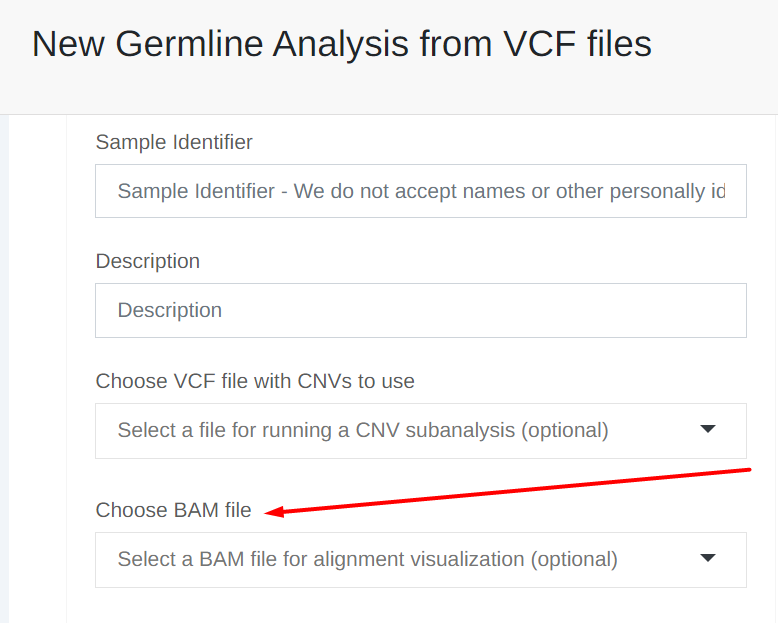Click the "Sample Identifier" field label
The image size is (778, 623).
point(174,142)
